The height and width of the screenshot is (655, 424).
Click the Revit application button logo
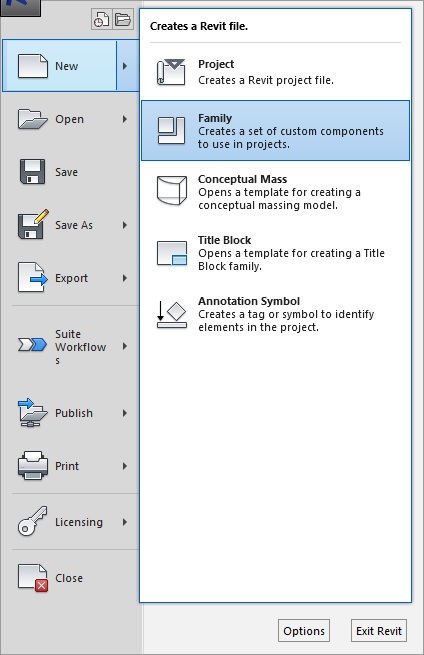20,7
